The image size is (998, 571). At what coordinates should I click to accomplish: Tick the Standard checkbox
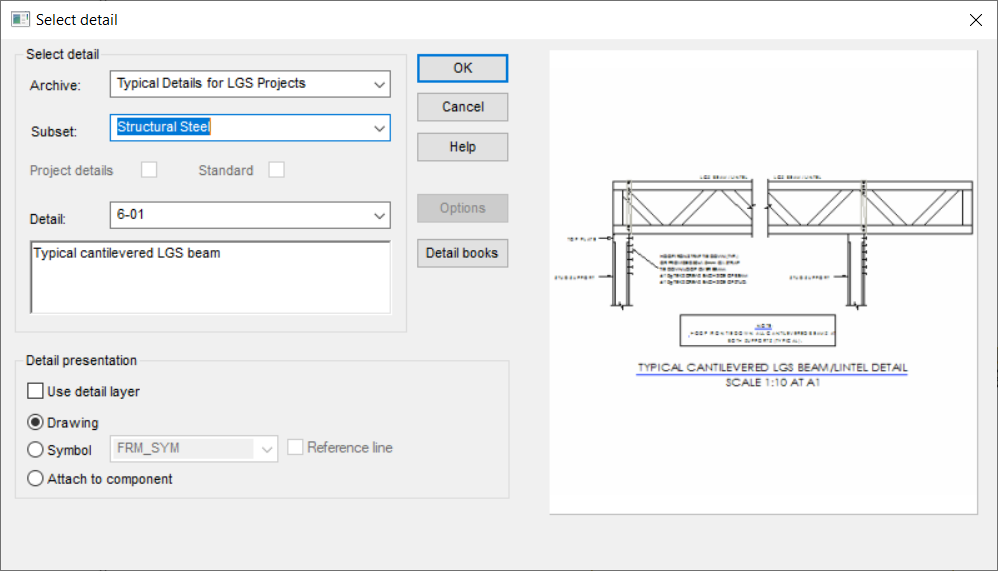point(276,170)
